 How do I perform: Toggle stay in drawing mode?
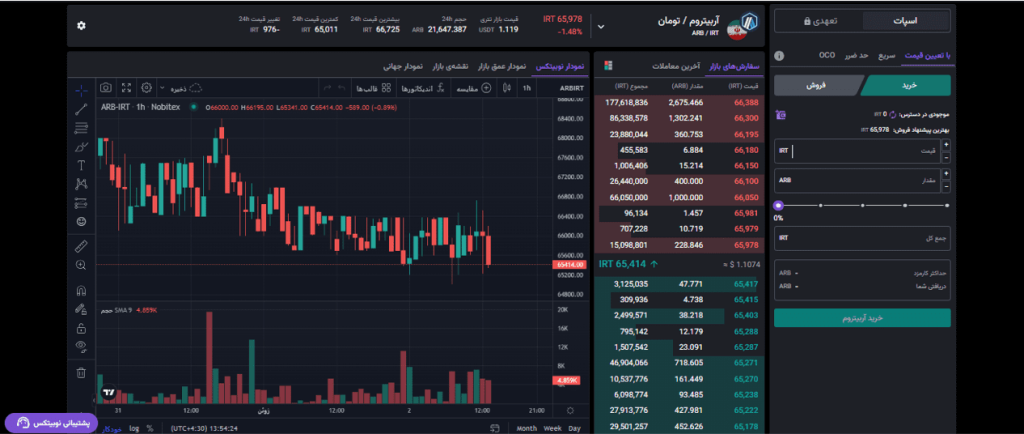[x=81, y=309]
